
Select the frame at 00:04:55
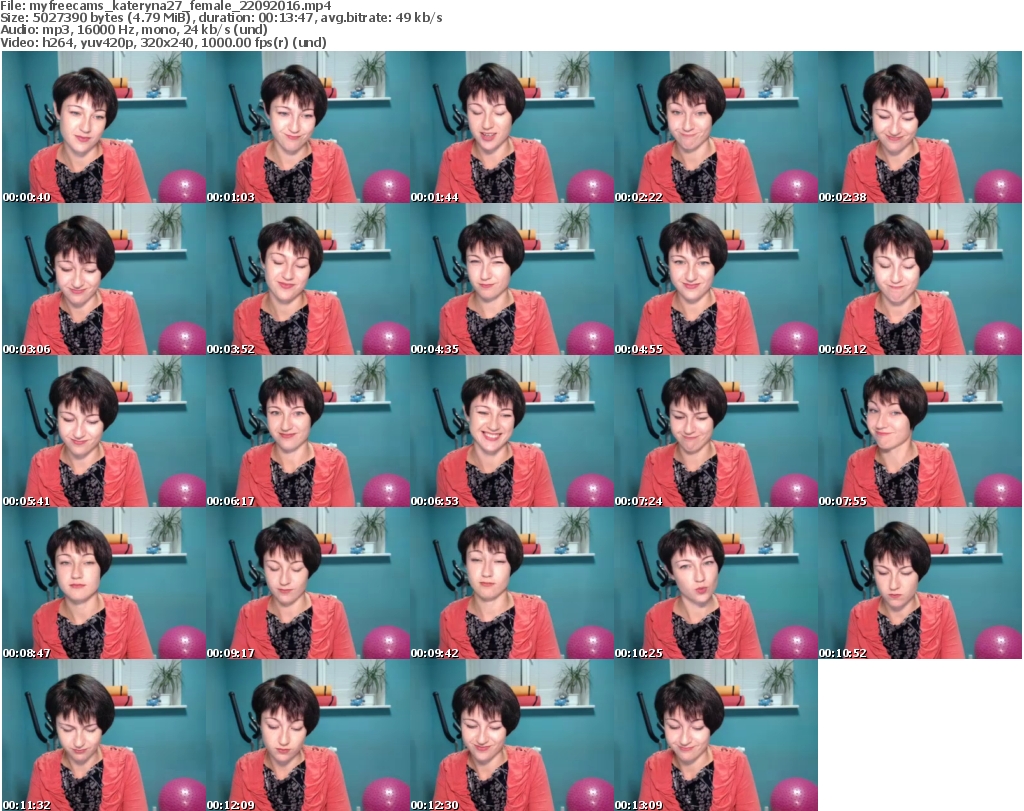click(x=716, y=279)
